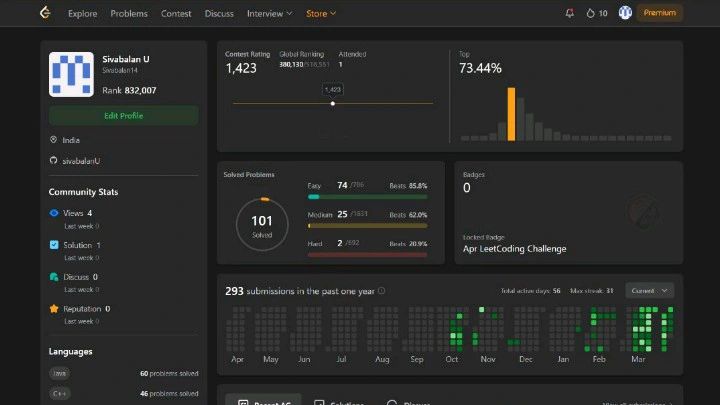Expand the Interview dropdown
This screenshot has height=405, width=720.
[x=270, y=13]
